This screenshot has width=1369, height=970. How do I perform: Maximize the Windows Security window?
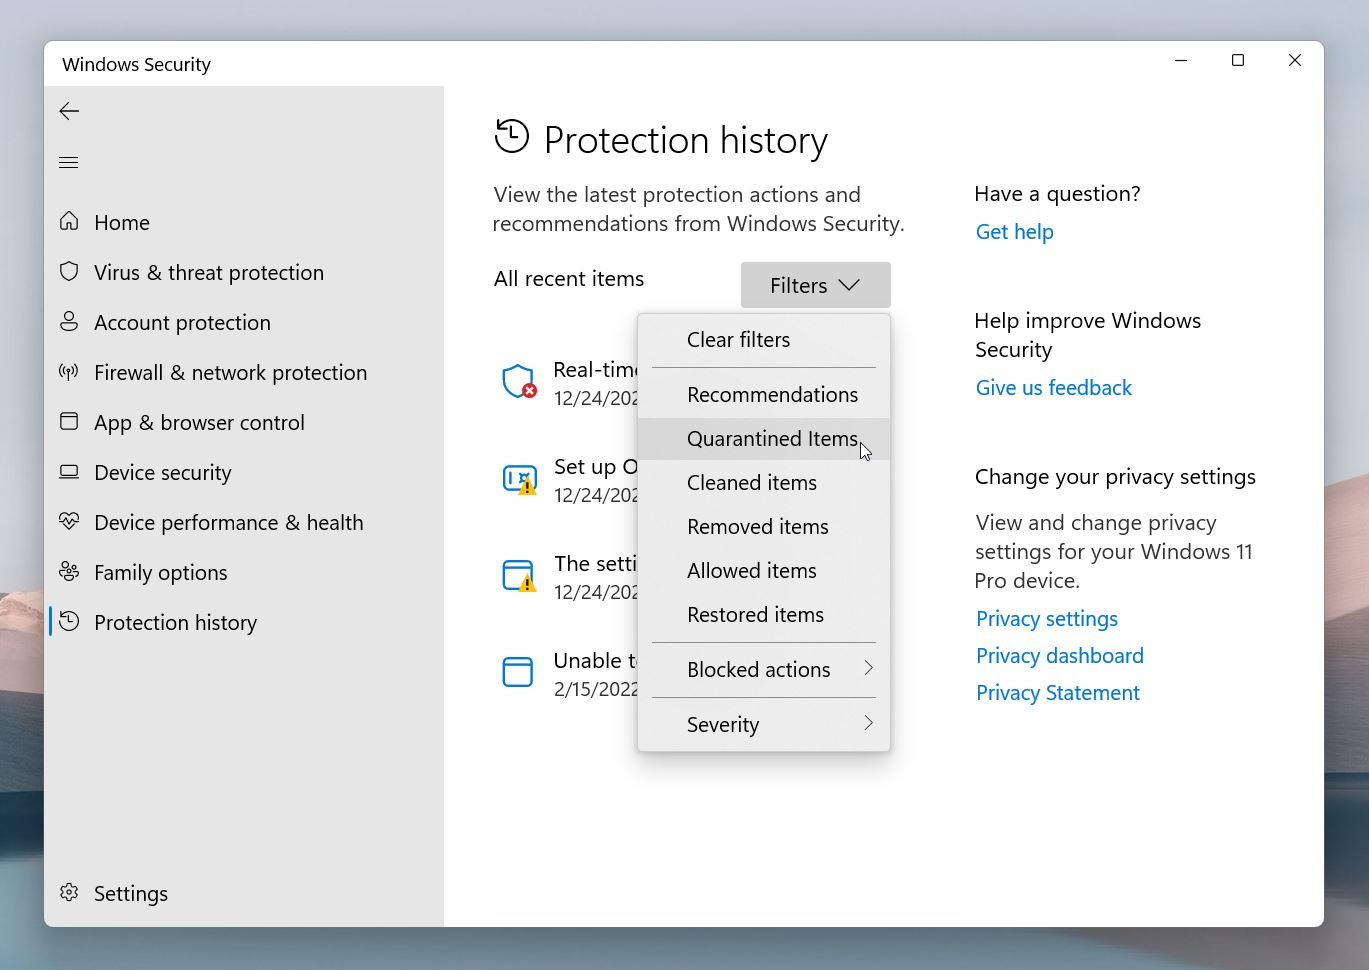pos(1238,60)
